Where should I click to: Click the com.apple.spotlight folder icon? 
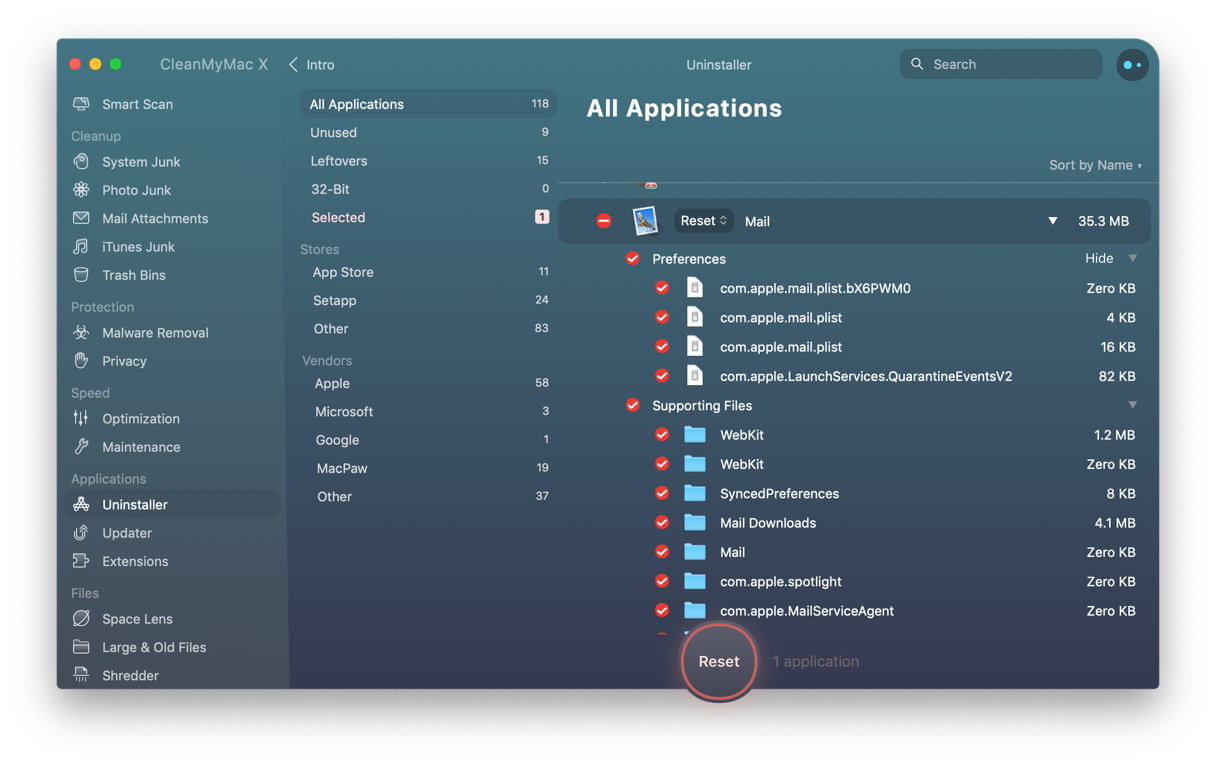tap(695, 581)
